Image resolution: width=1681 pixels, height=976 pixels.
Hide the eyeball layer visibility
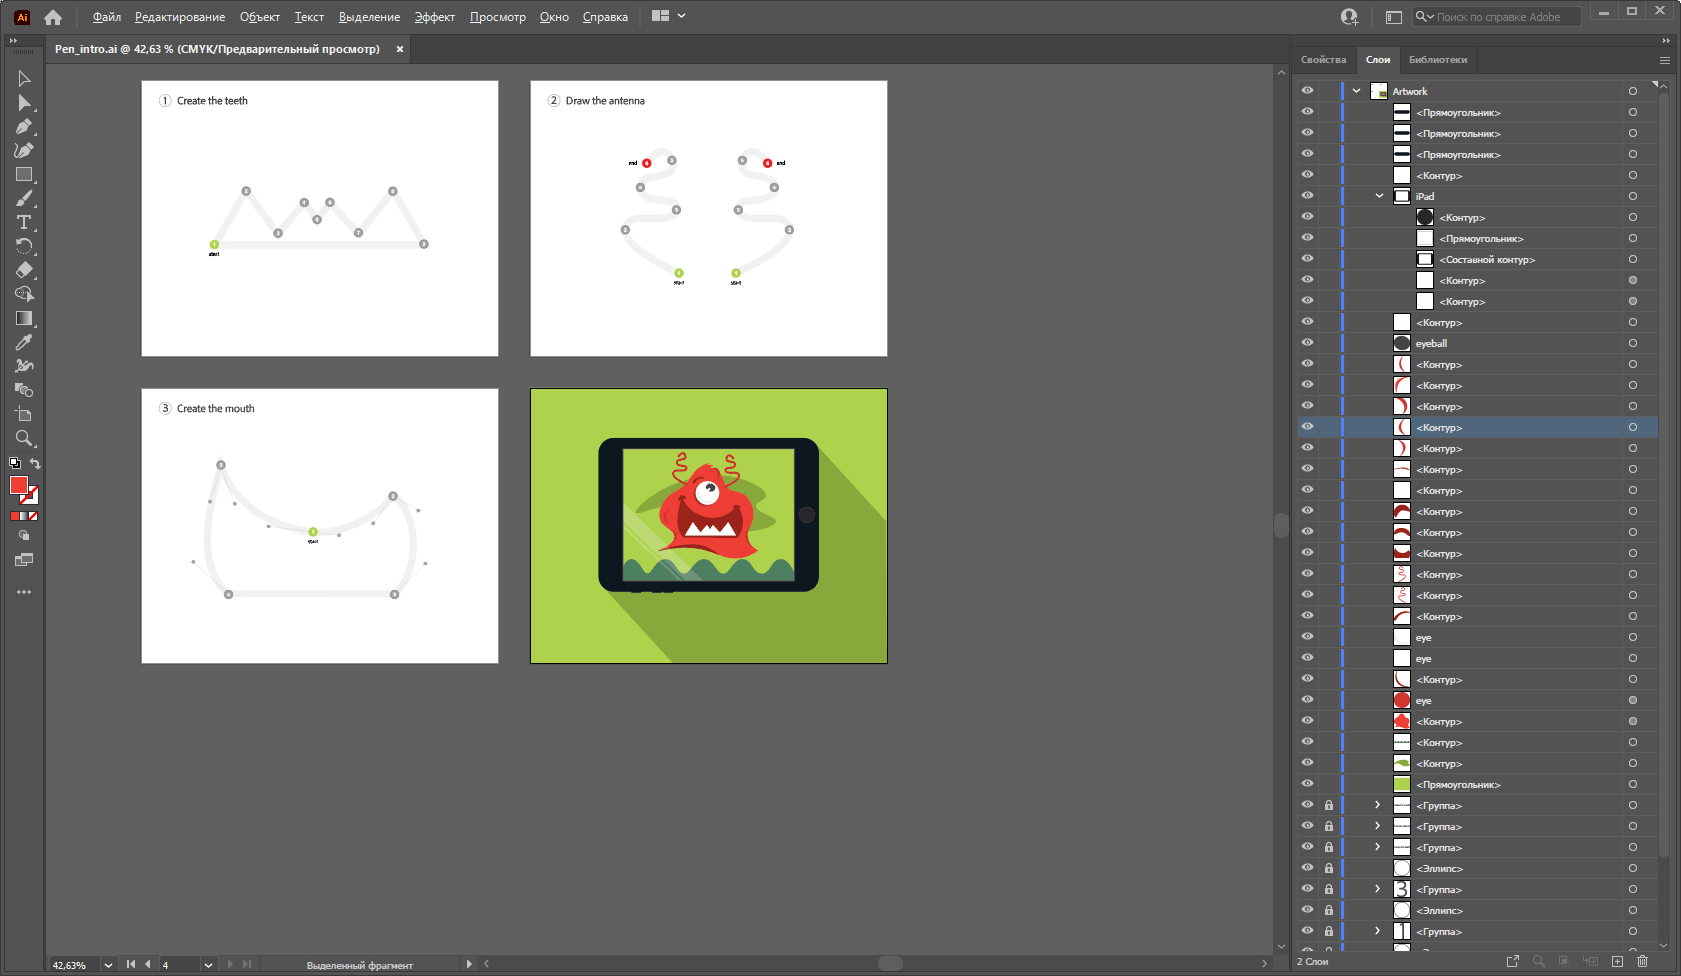1307,343
